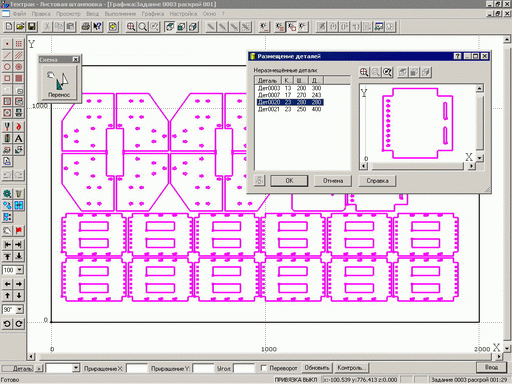The width and height of the screenshot is (512, 384).
Task: Click the Контроль... button
Action: pyautogui.click(x=351, y=368)
